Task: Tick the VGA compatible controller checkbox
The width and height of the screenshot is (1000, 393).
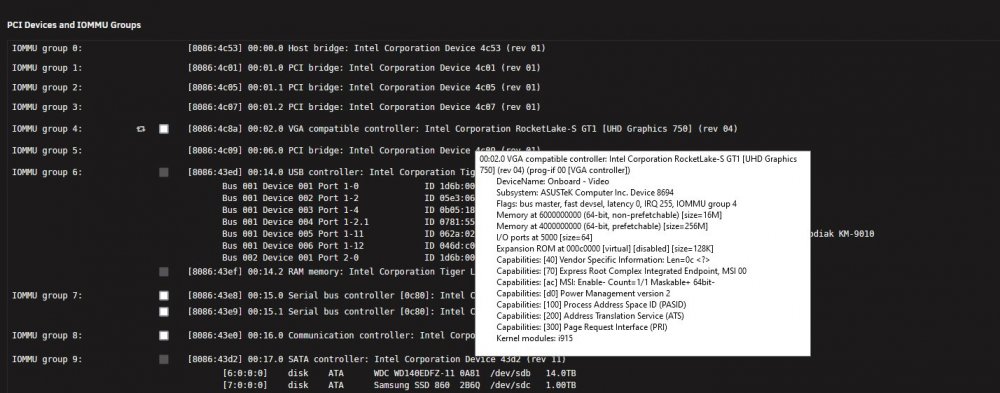Action: click(x=164, y=129)
